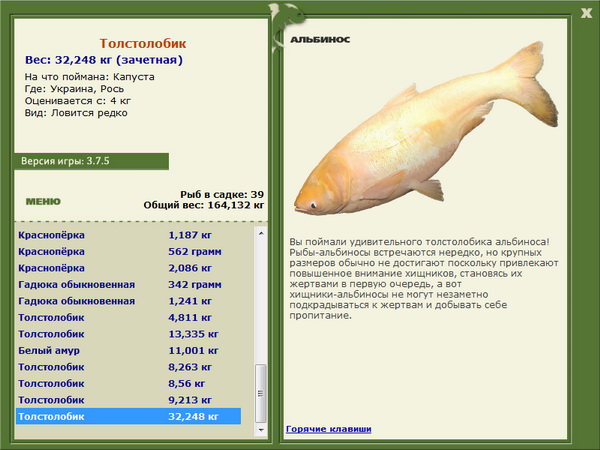The image size is (600, 450).
Task: Click the Оценивается с: 4 кг line
Action: (x=78, y=101)
